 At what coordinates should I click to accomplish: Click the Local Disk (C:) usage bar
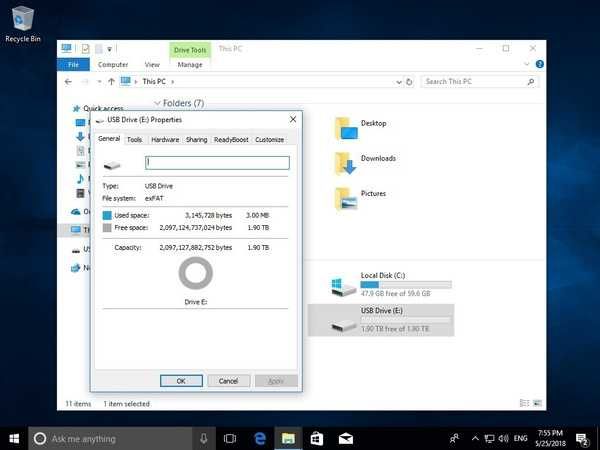coord(406,285)
